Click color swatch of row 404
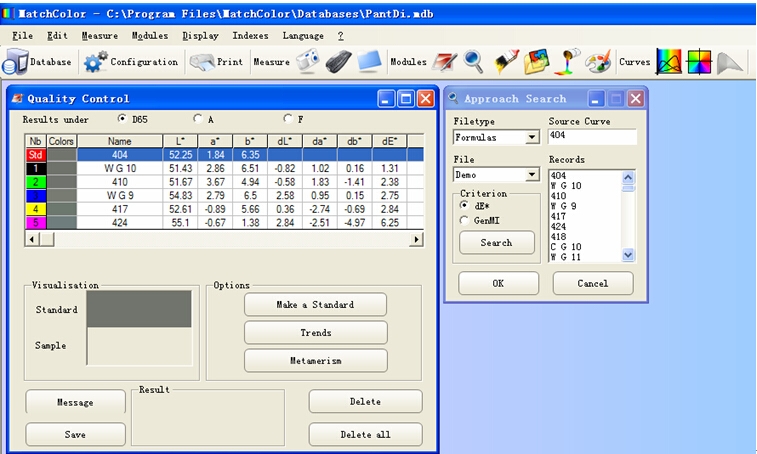757x454 pixels. coord(62,155)
